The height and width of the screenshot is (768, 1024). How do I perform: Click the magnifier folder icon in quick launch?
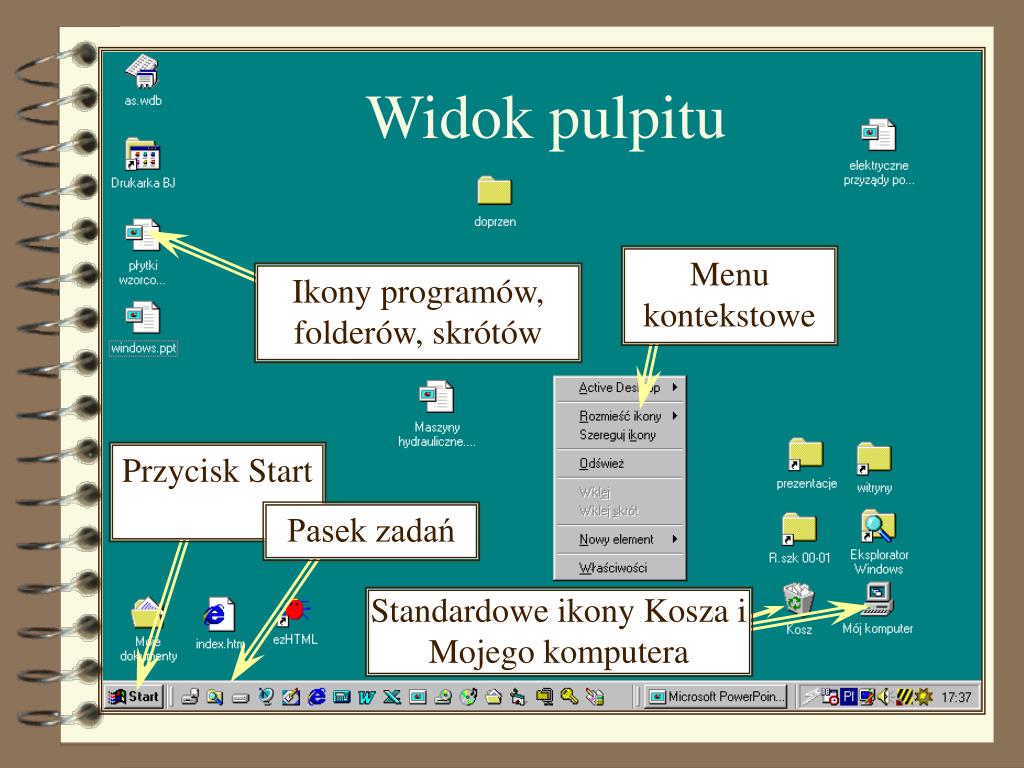point(215,697)
